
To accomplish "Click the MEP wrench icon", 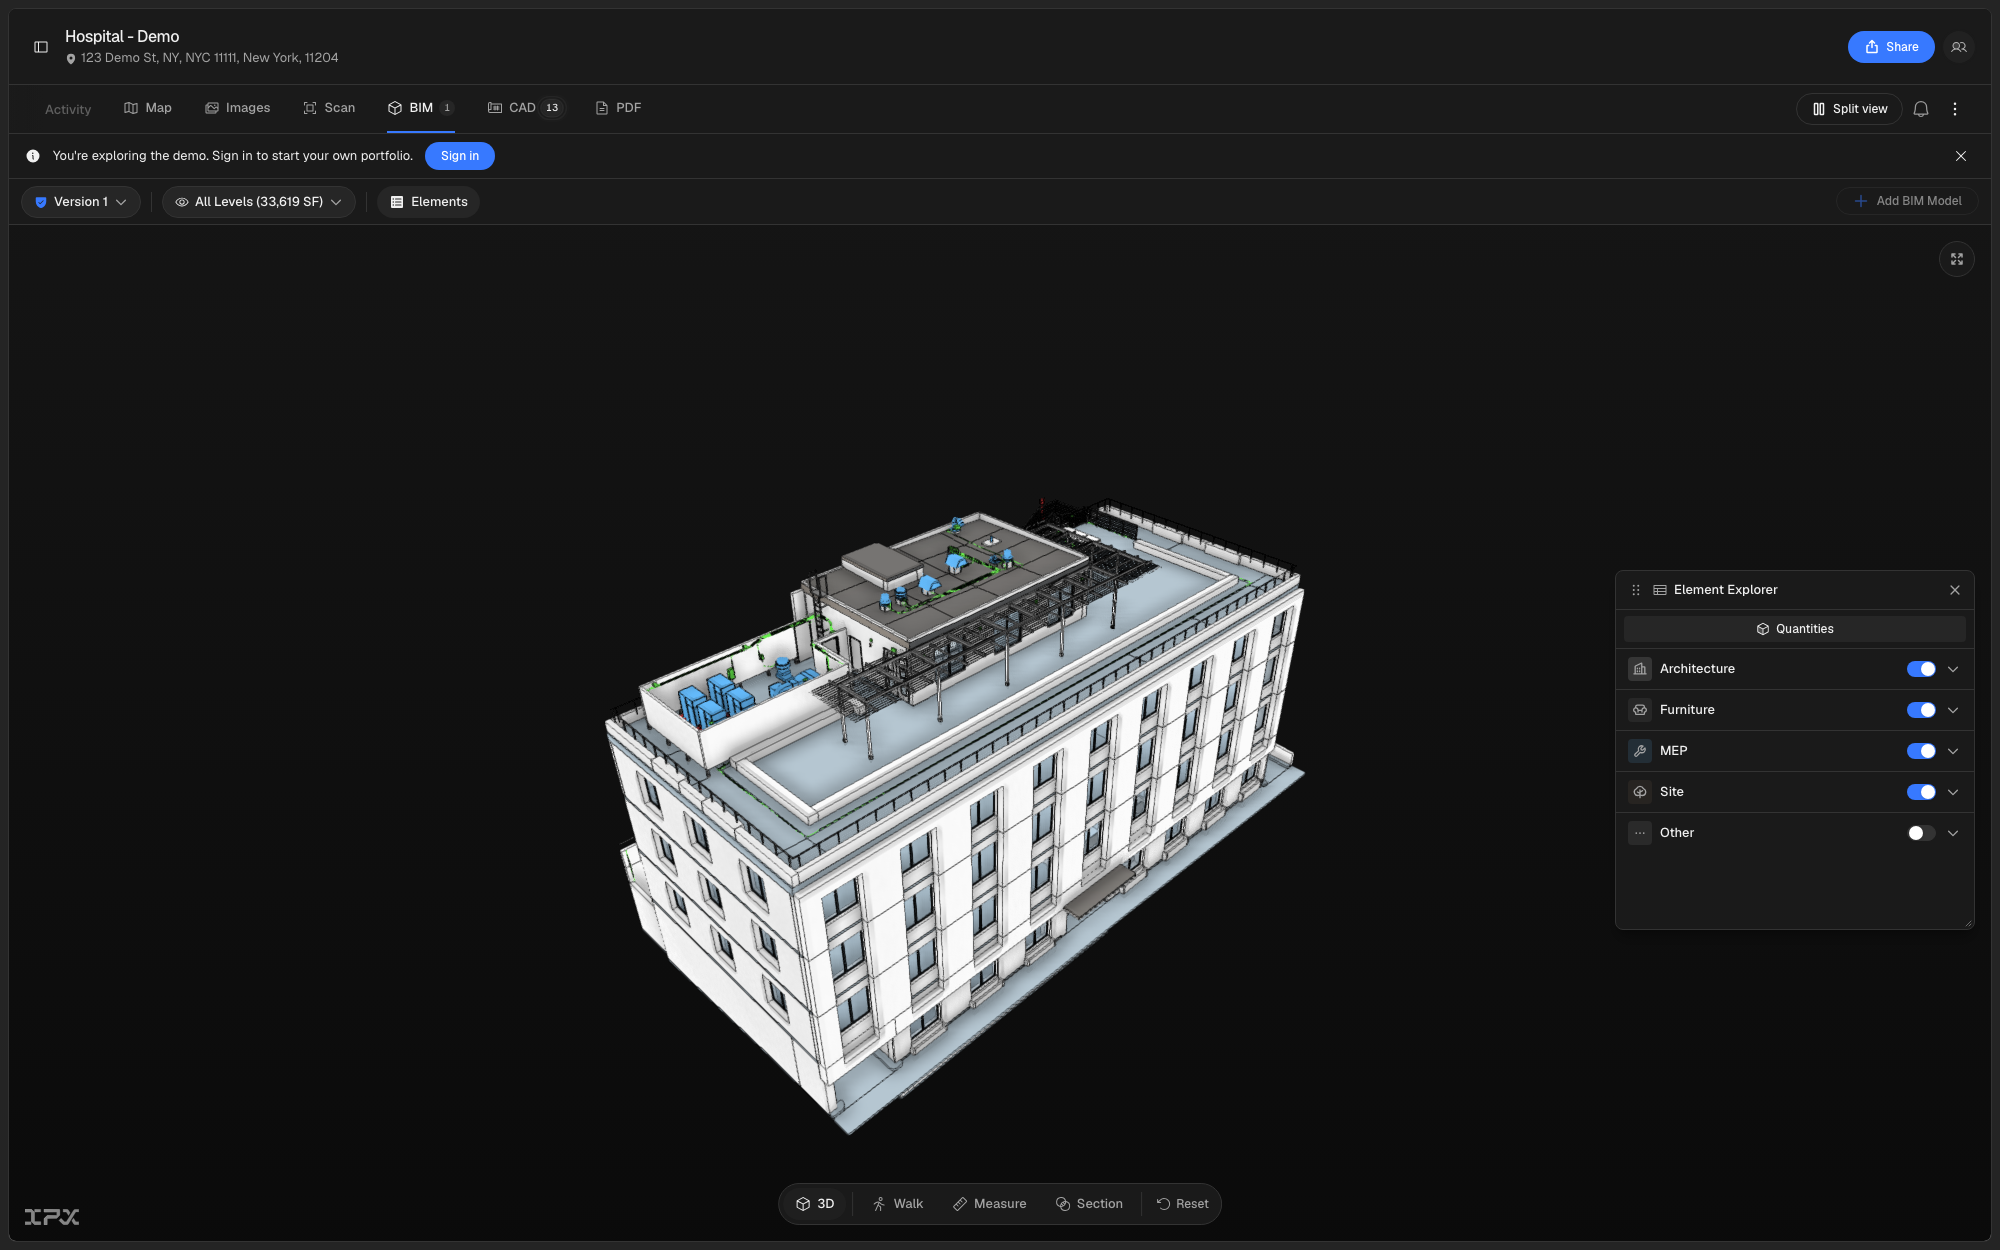I will tap(1640, 751).
